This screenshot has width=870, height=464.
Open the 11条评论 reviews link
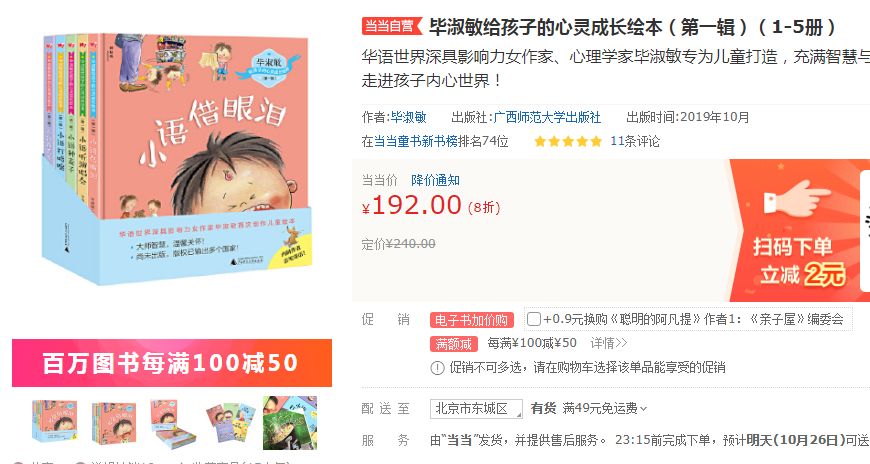(x=635, y=141)
